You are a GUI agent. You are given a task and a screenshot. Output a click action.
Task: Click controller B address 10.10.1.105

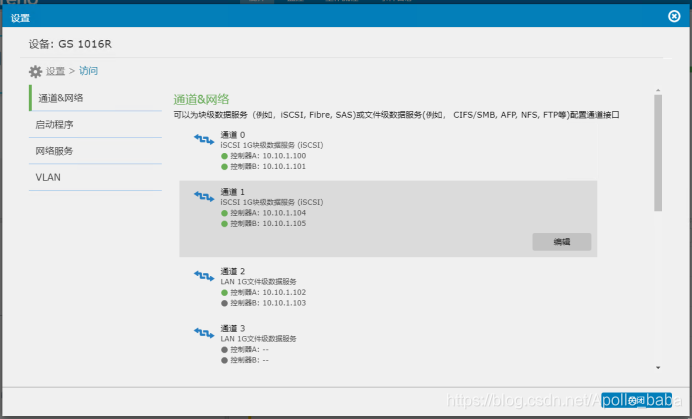[284, 223]
